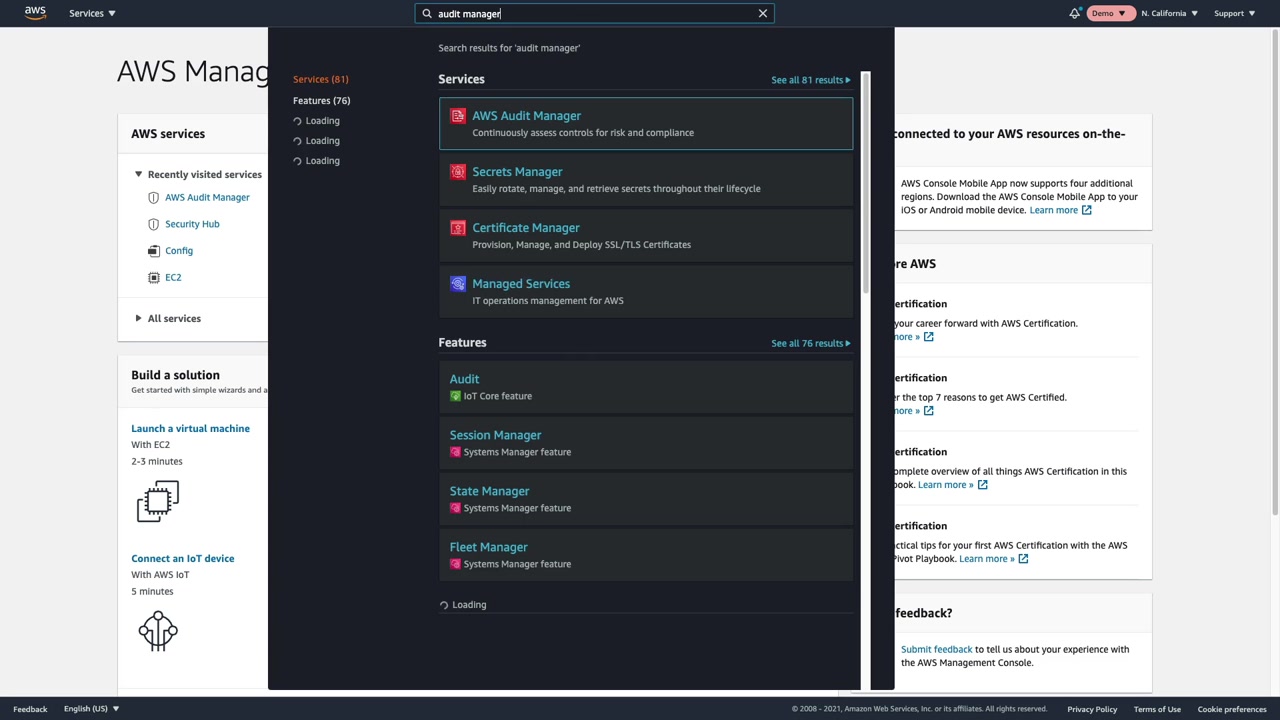1280x720 pixels.
Task: Open the AWS Audit Manager search result
Action: coord(646,124)
